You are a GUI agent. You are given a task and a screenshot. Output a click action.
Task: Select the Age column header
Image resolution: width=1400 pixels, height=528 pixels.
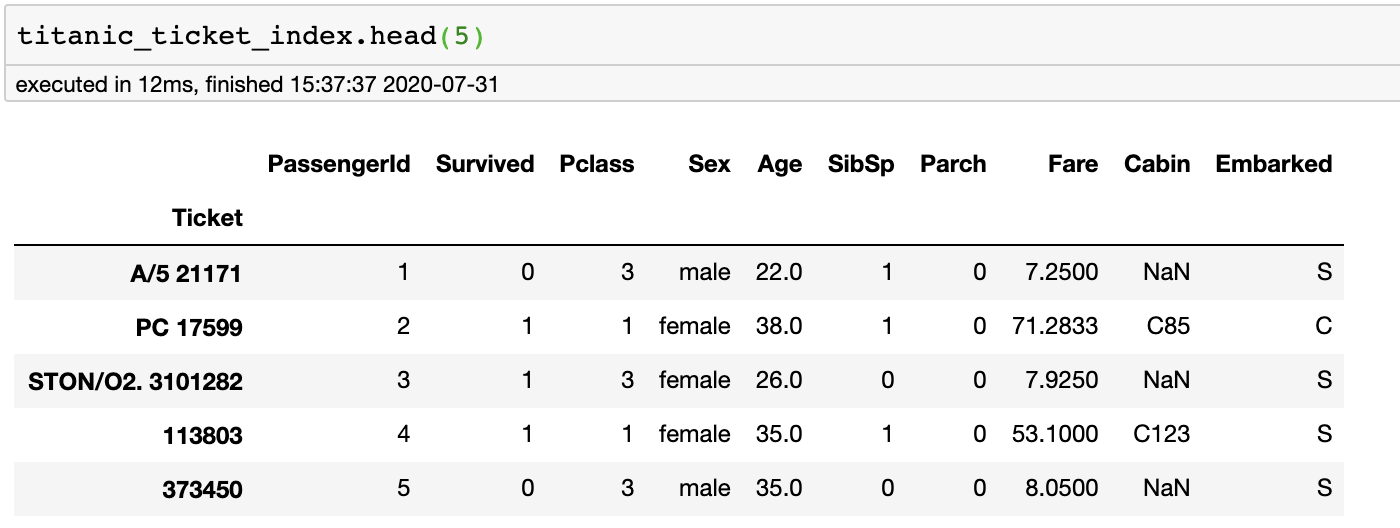780,164
